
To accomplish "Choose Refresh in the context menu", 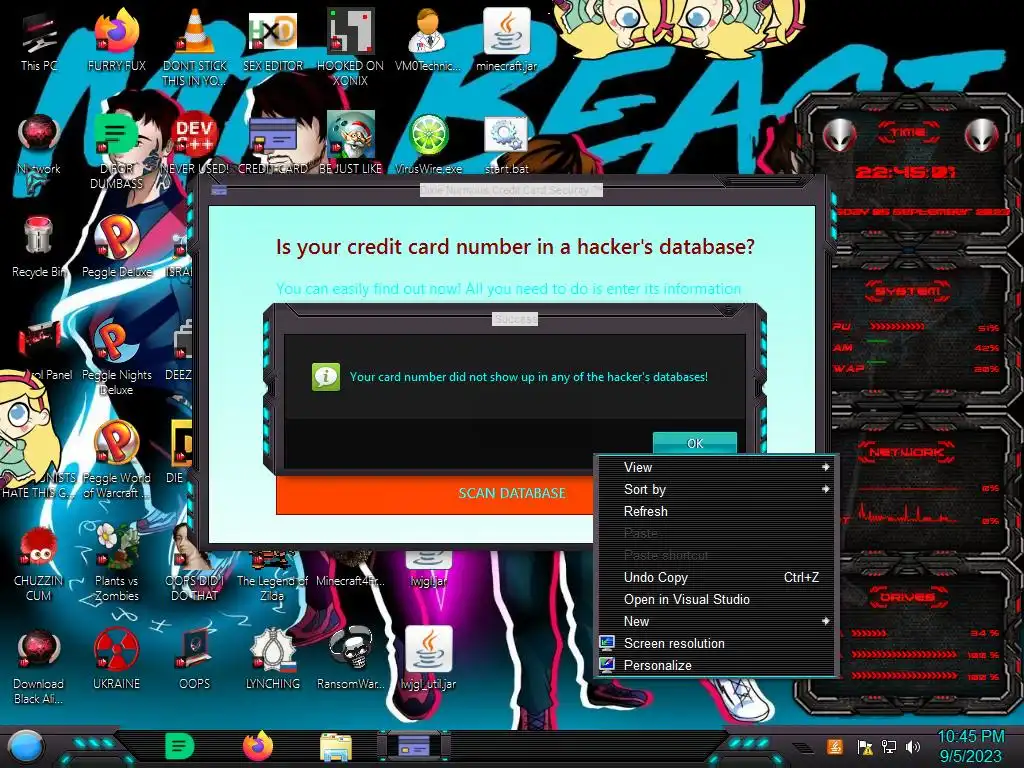I will coord(716,511).
